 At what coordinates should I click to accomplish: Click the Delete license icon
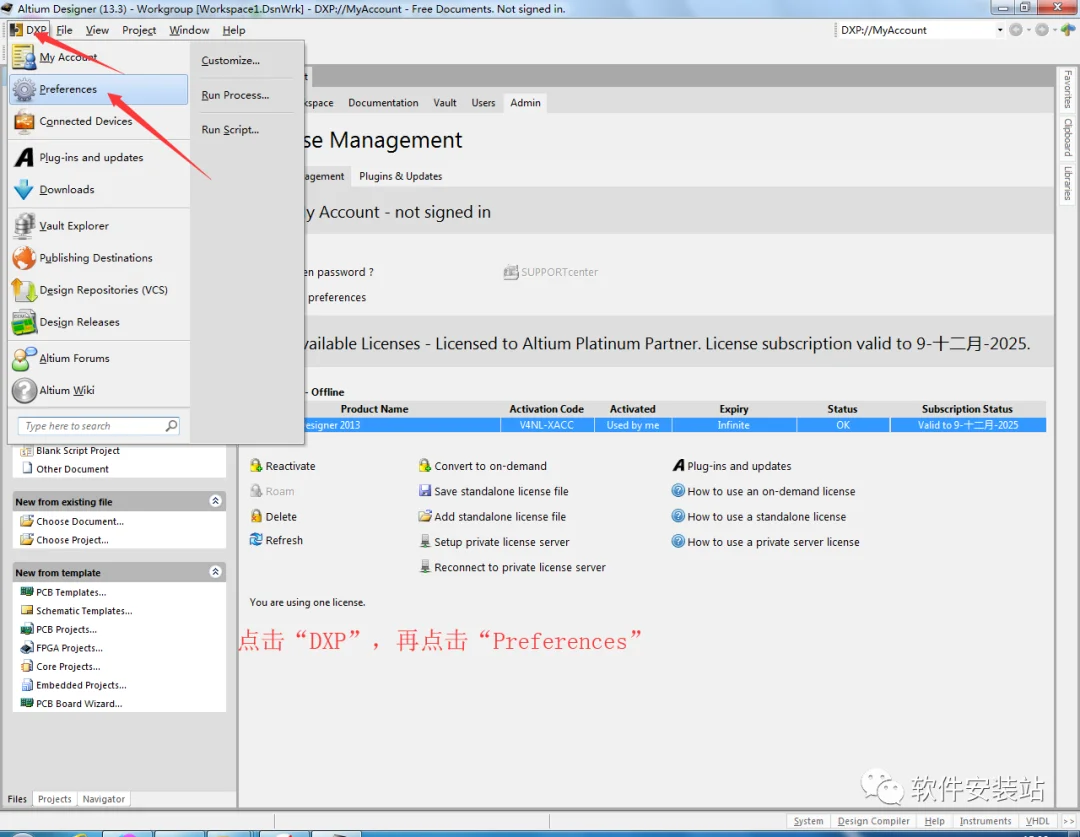tap(256, 516)
